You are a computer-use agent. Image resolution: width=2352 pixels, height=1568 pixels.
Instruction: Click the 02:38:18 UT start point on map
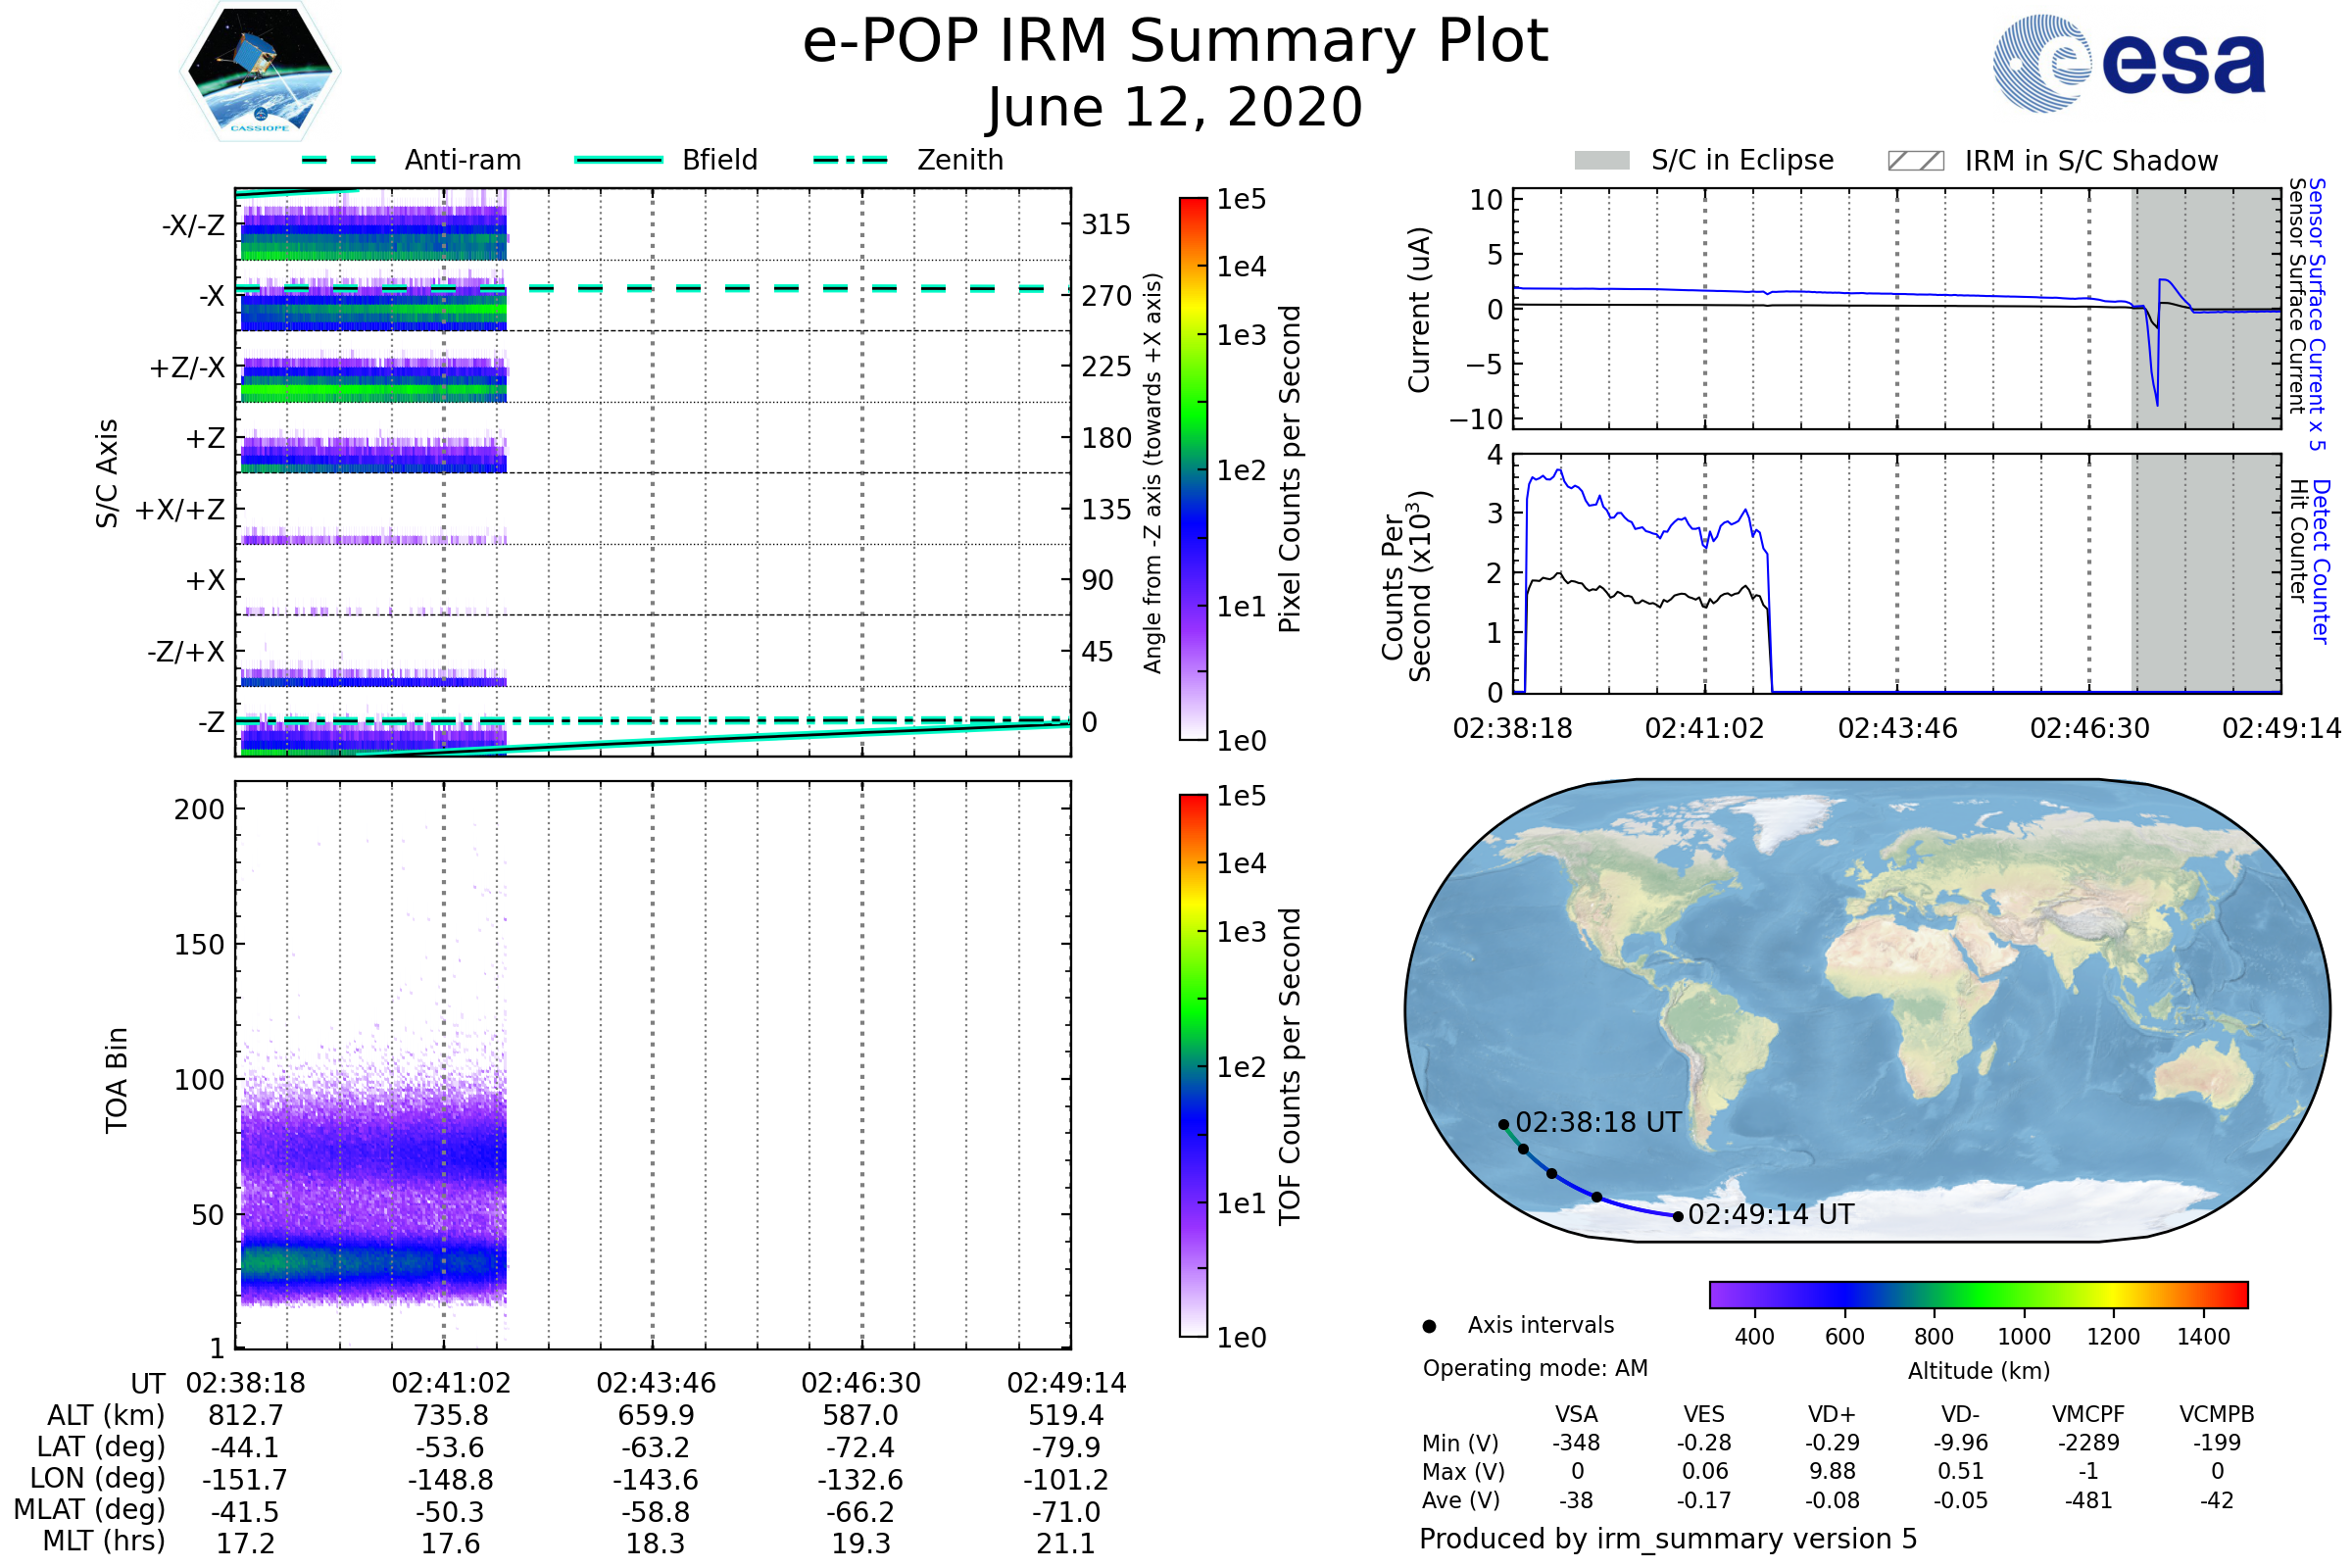tap(1503, 1124)
